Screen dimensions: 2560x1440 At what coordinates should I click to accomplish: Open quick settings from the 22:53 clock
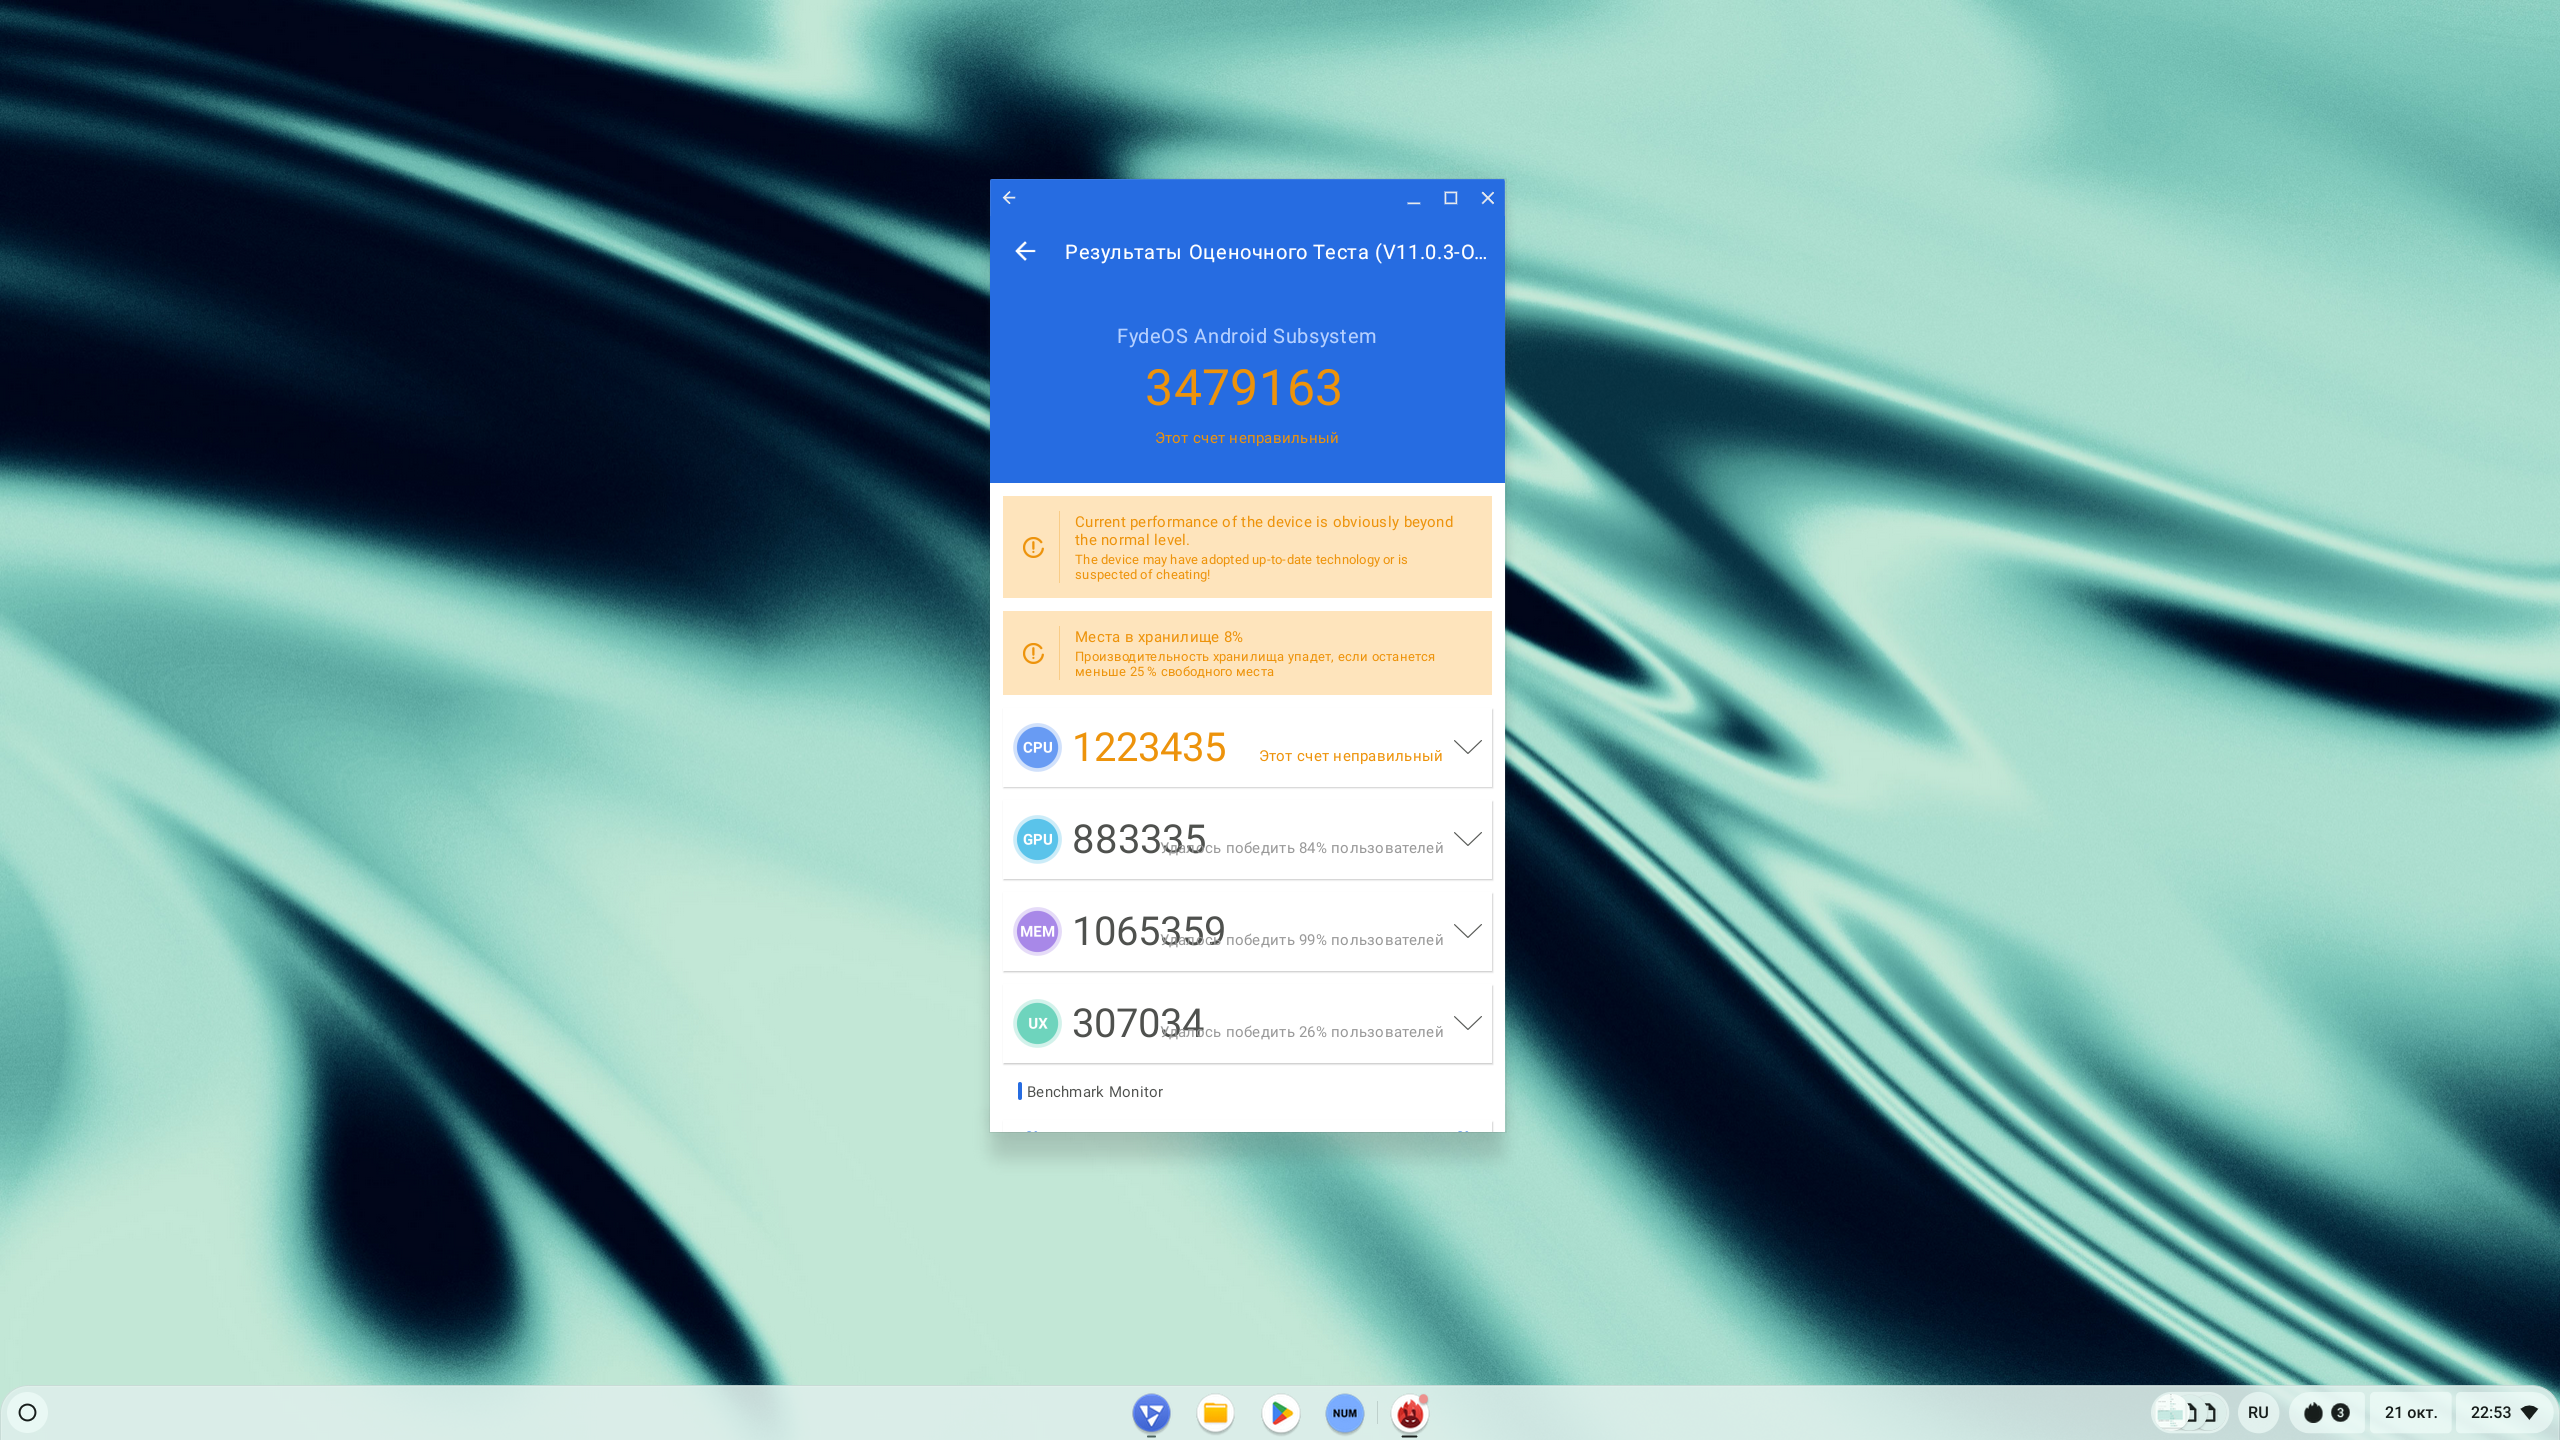pyautogui.click(x=2502, y=1413)
